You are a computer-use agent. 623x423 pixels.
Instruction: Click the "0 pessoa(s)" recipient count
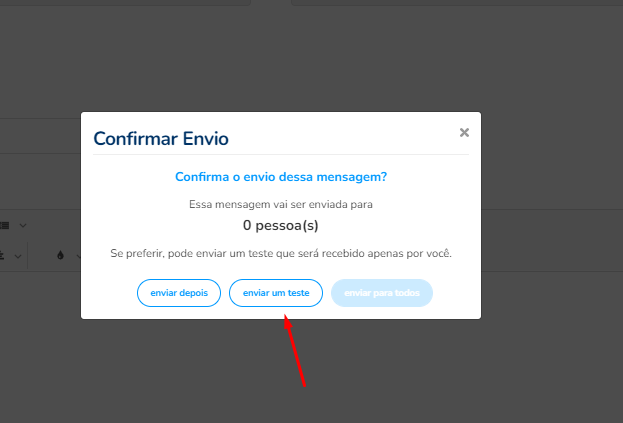pos(281,226)
